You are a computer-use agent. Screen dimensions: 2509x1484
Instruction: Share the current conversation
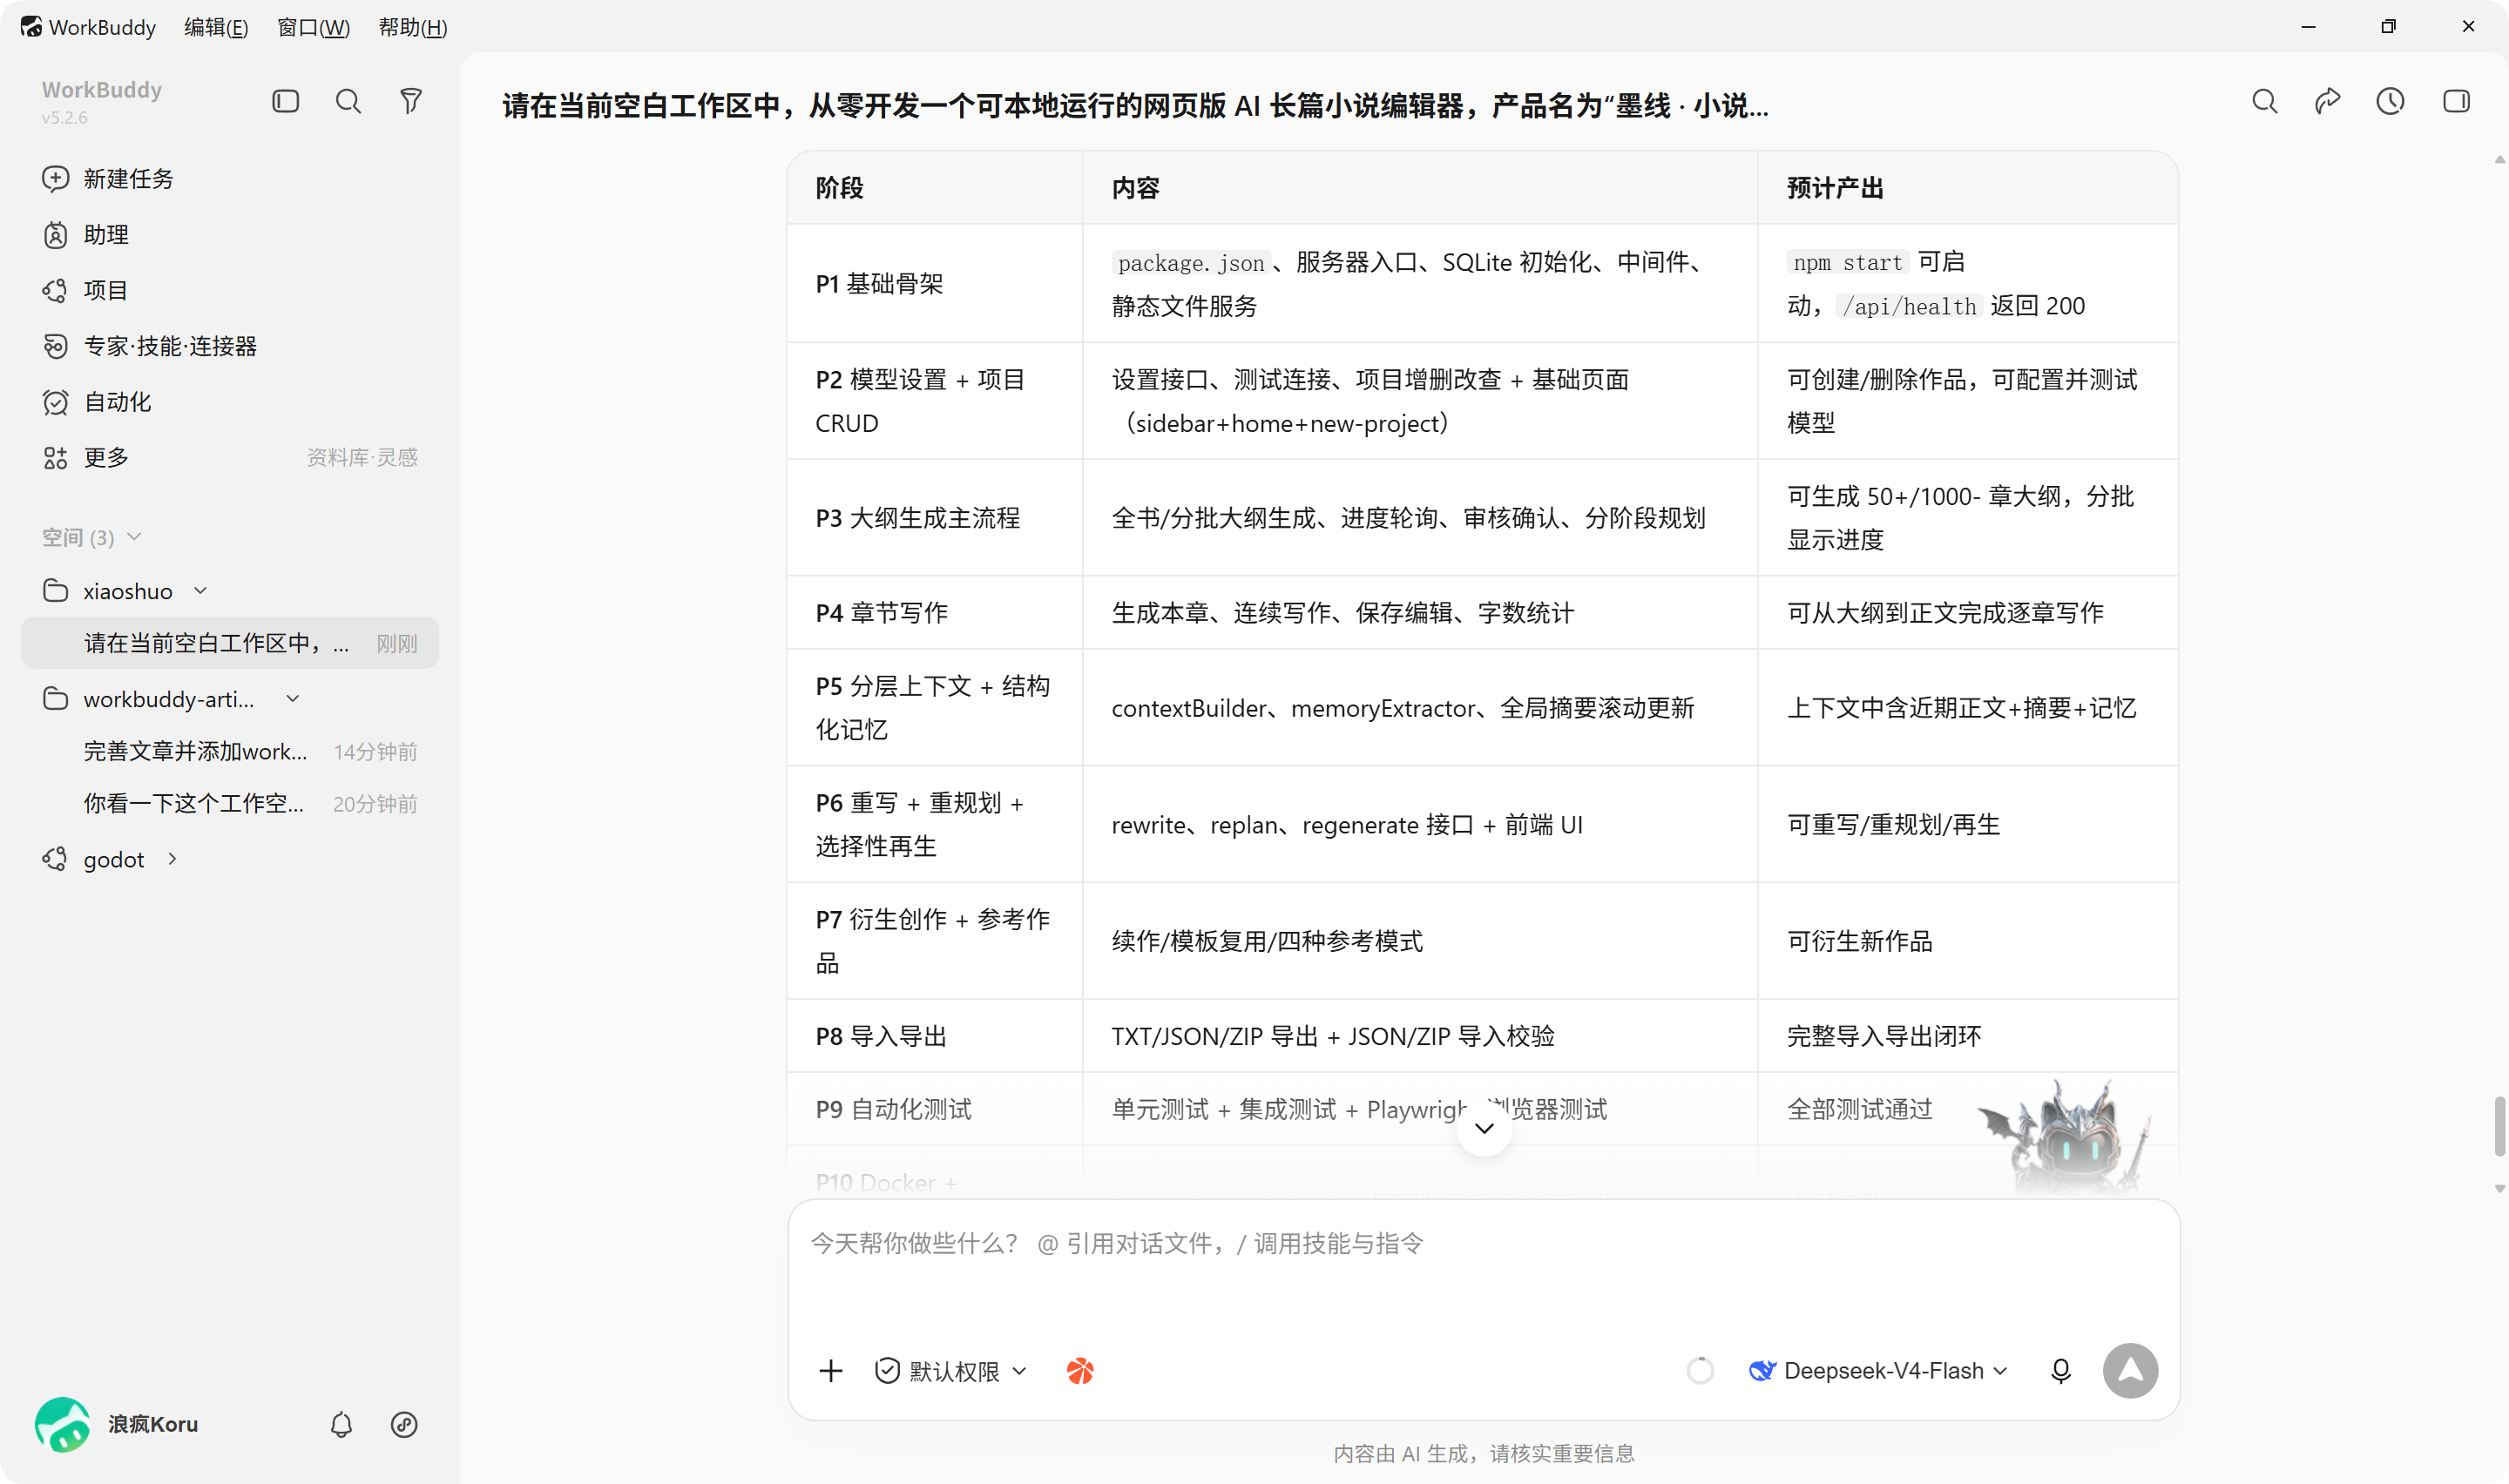tap(2328, 101)
